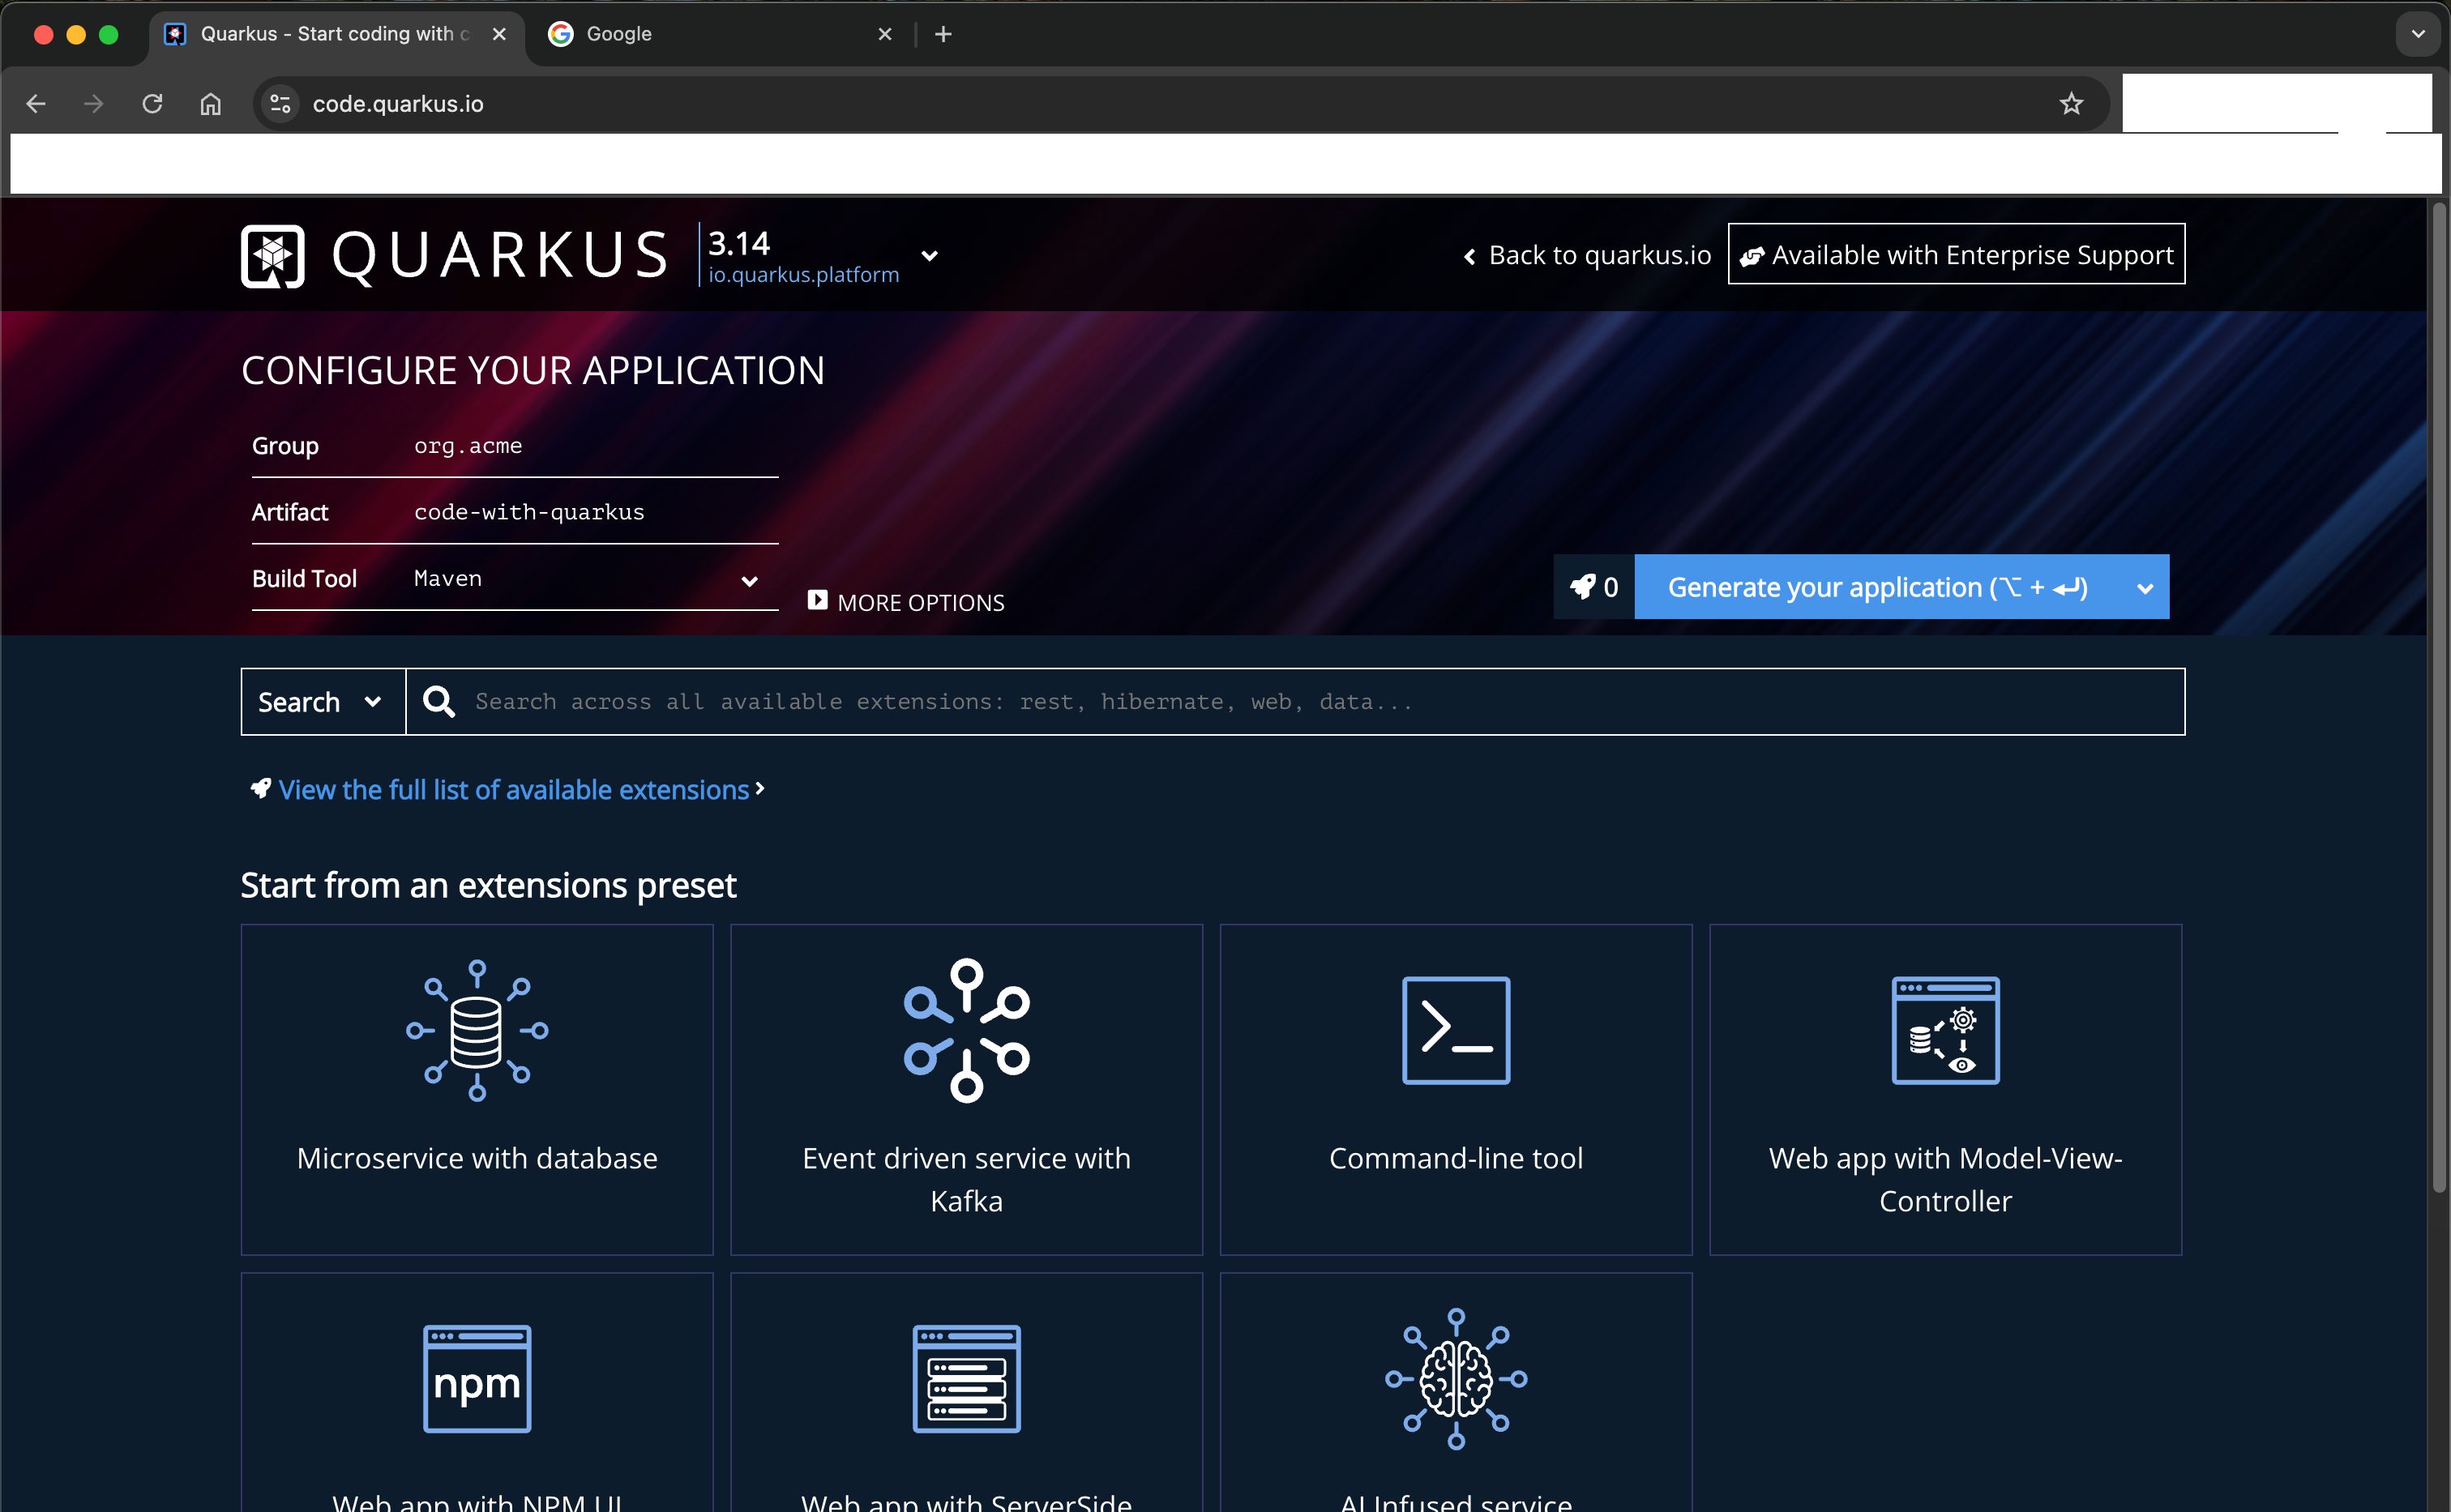Open the Quarkus 3.14 platform version dropdown
The height and width of the screenshot is (1512, 2451).
pyautogui.click(x=929, y=256)
